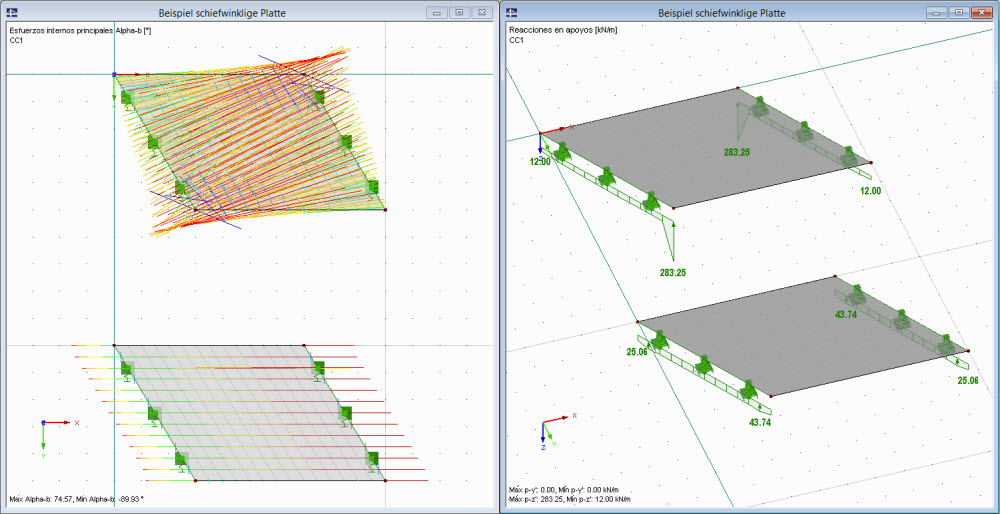This screenshot has width=1000, height=514.
Task: Click the 12.00 value beside the coordinate origin
Action: pyautogui.click(x=540, y=162)
